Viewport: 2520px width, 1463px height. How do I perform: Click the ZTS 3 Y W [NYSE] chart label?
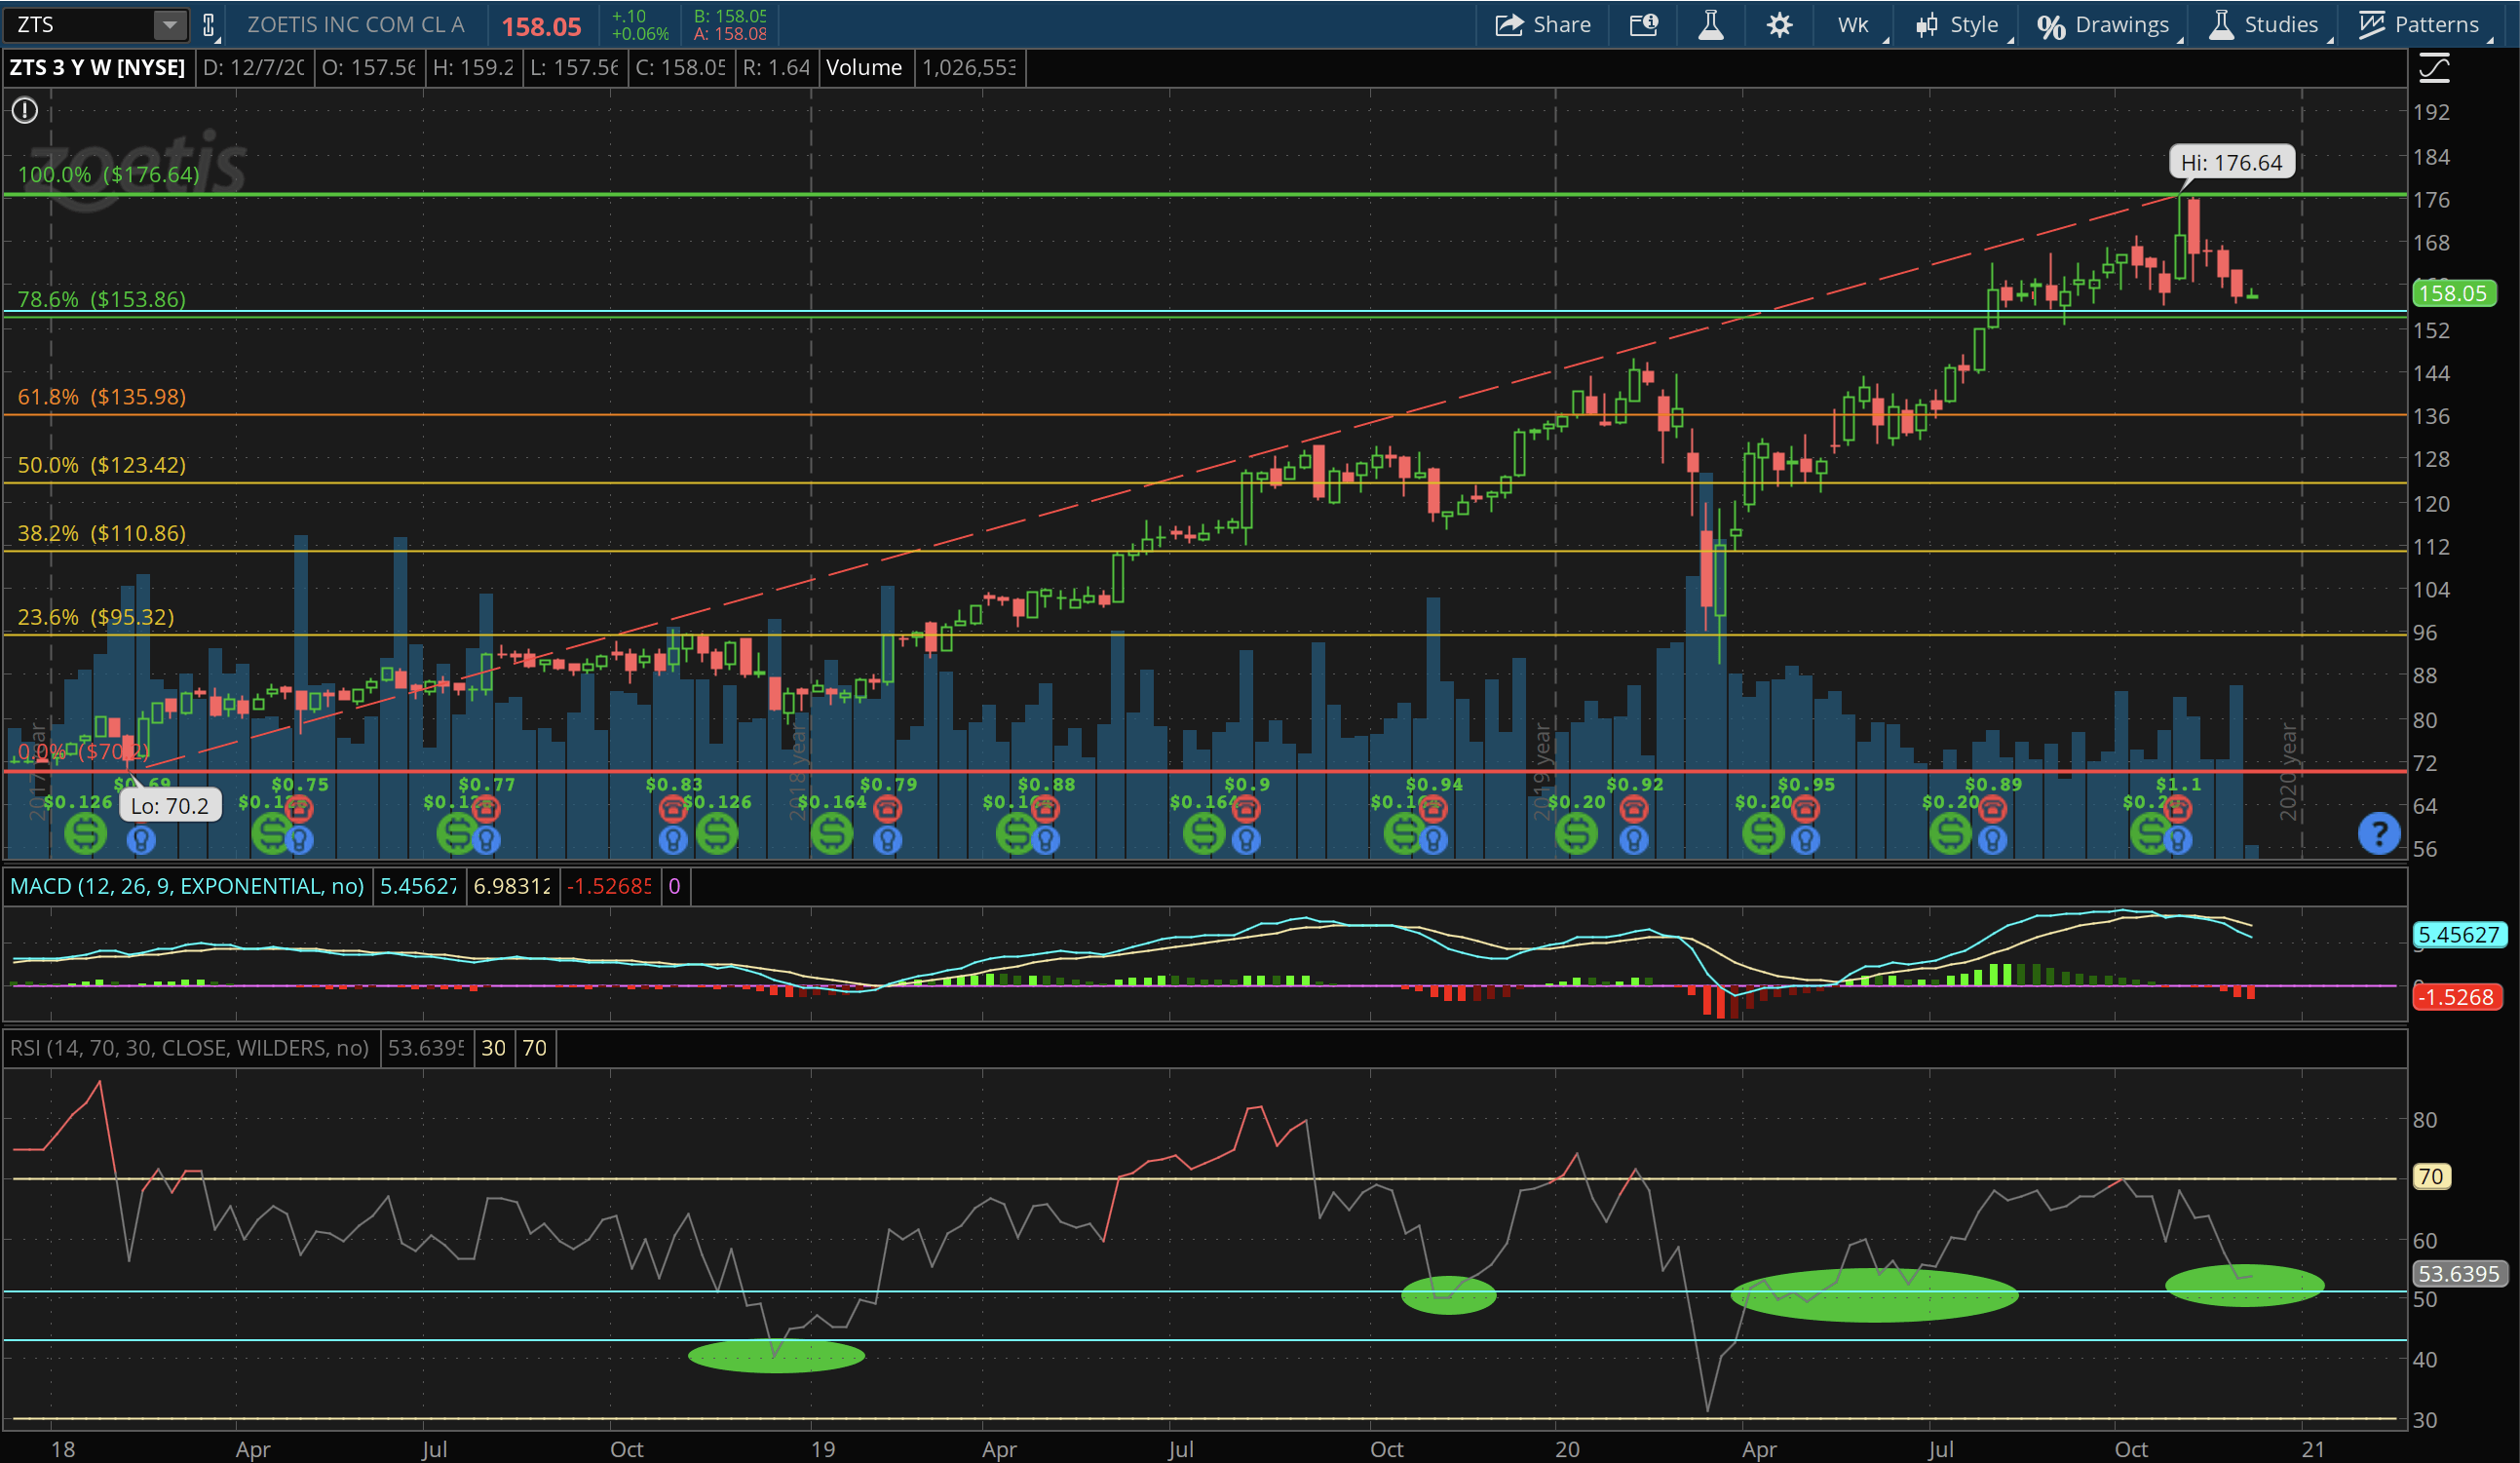(98, 68)
